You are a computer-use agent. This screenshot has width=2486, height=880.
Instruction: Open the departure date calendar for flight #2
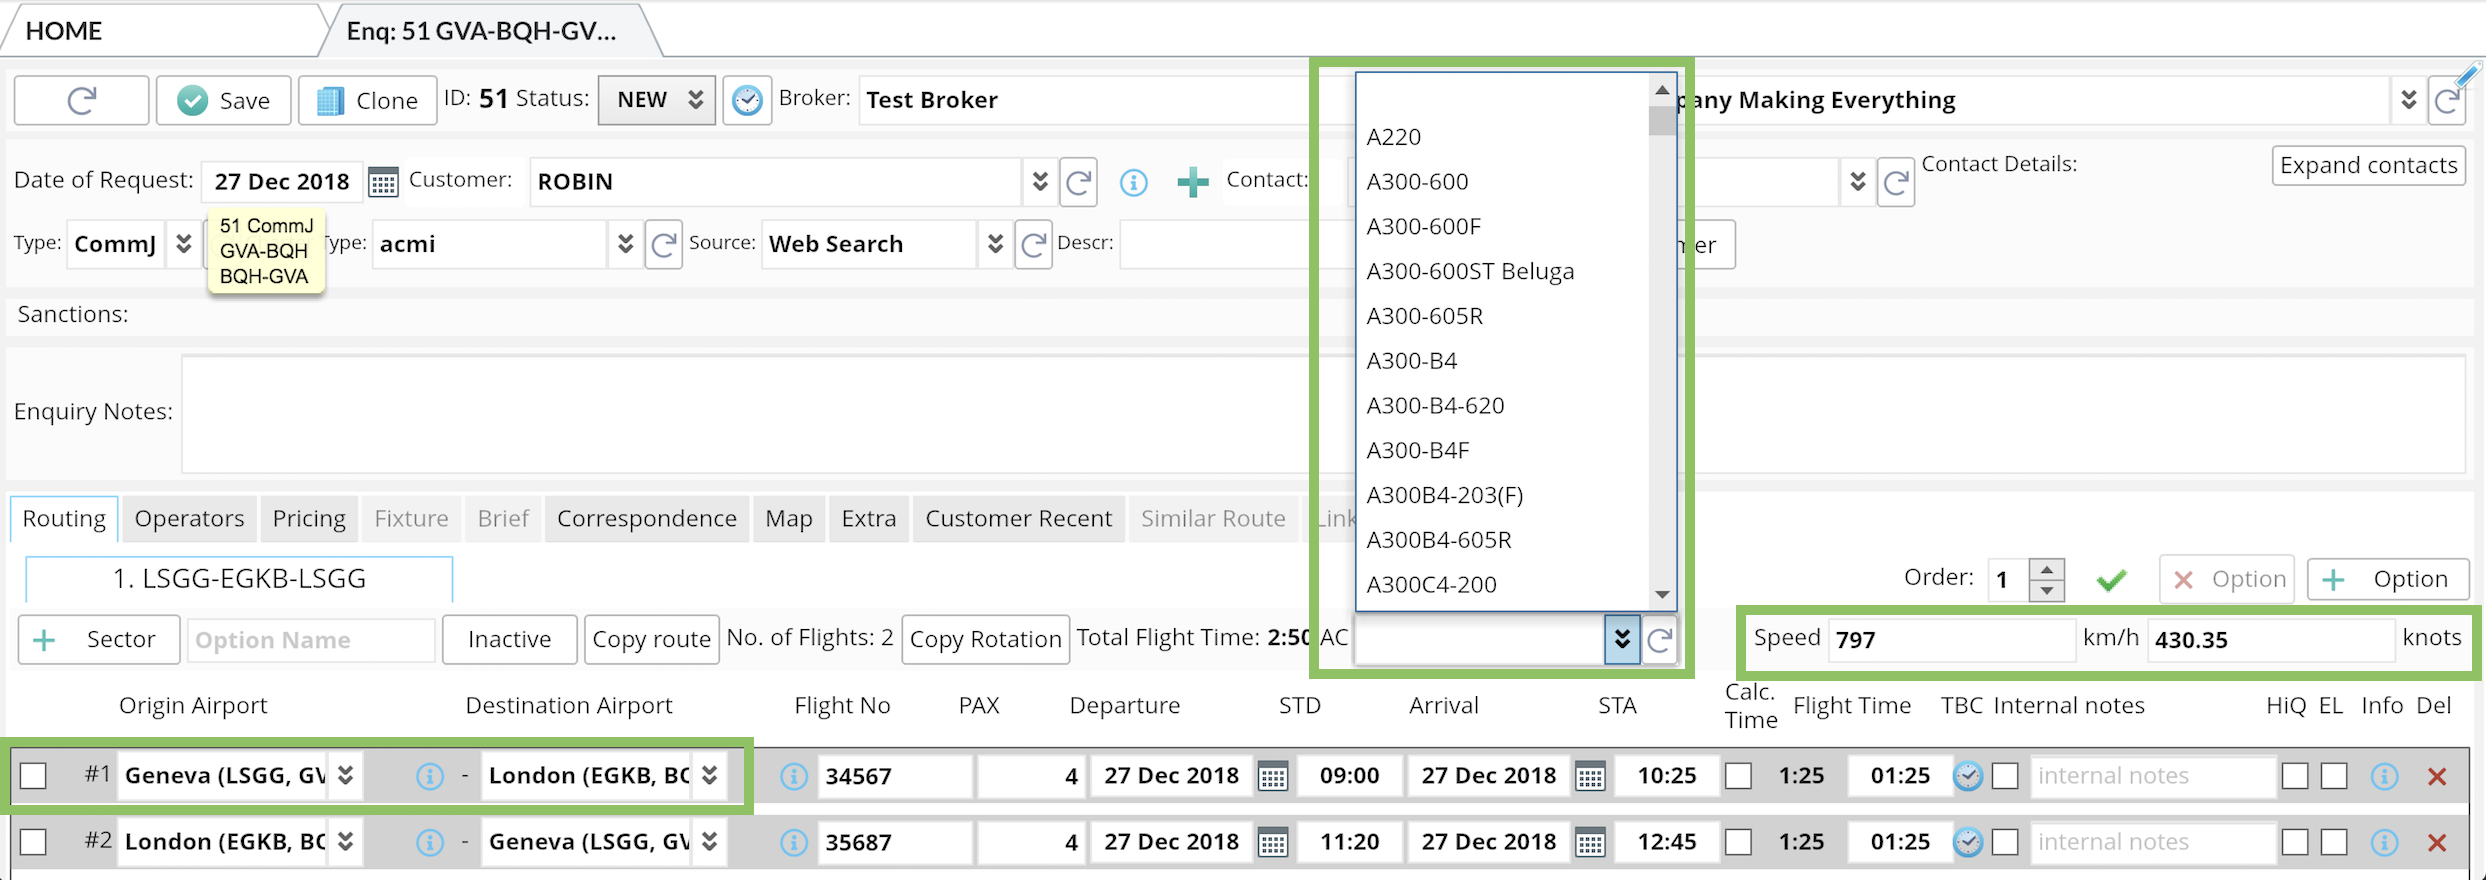(x=1272, y=843)
